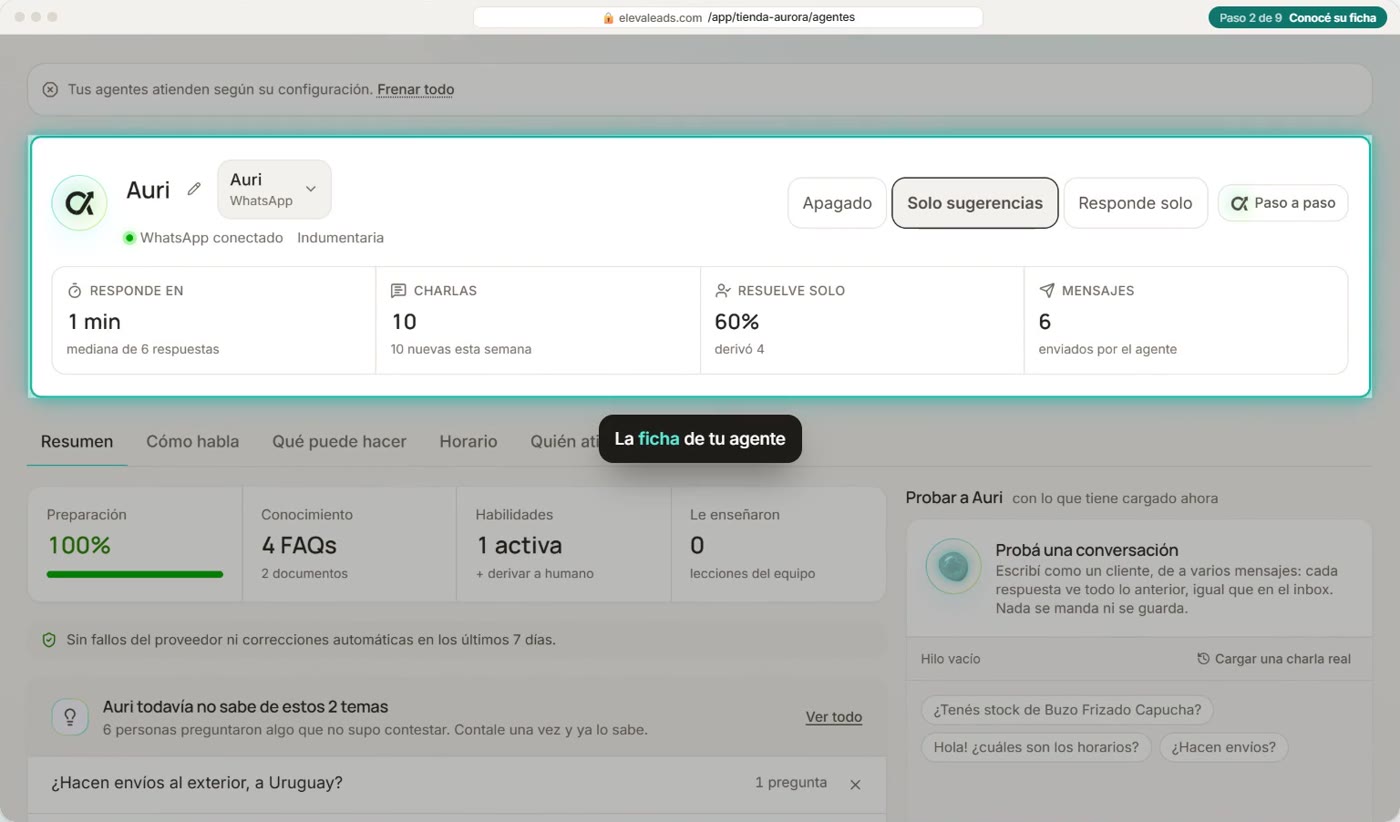The height and width of the screenshot is (822, 1400).
Task: Click the Indumentaria label
Action: tap(340, 238)
